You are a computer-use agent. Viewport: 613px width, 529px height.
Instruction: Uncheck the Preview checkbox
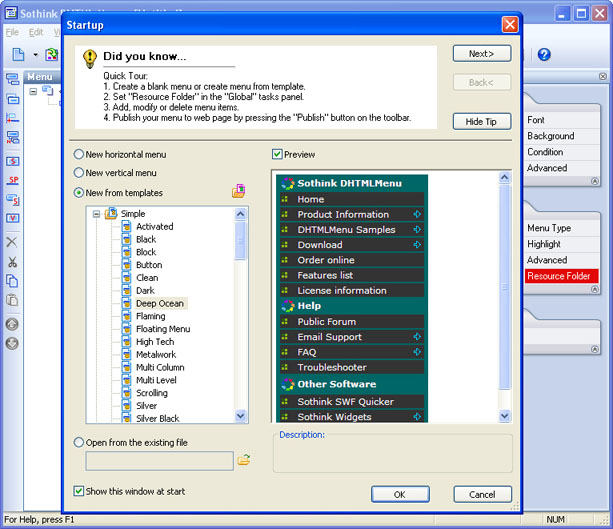[278, 155]
